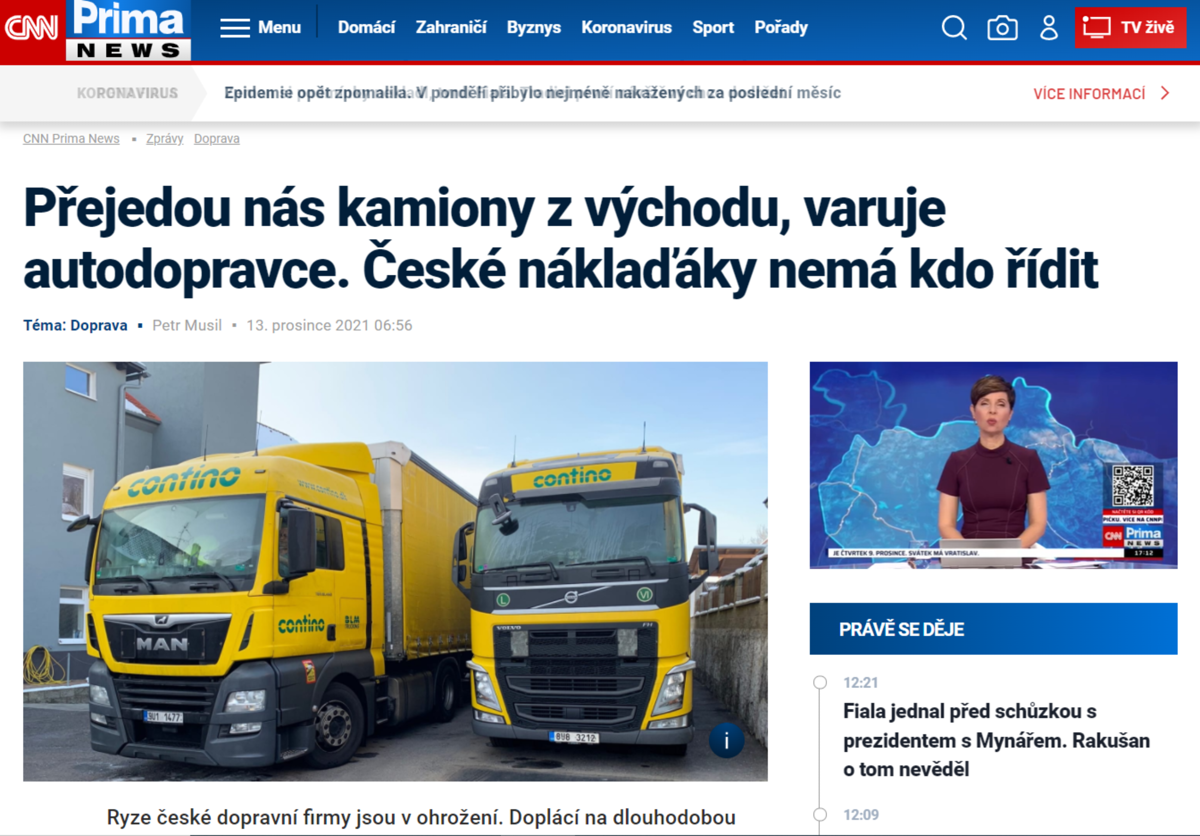Read the Fiala jednal před schůzkou headline
Viewport: 1200px width, 836px height.
pyautogui.click(x=996, y=741)
